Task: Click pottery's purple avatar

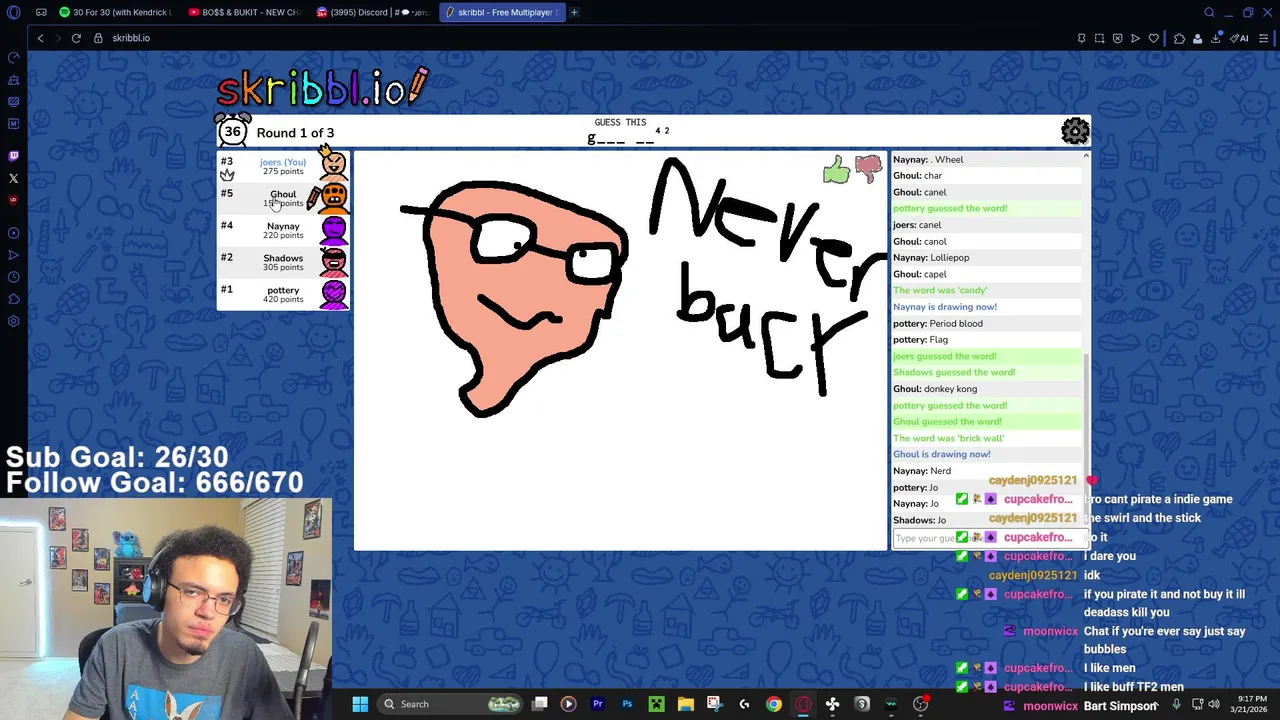Action: point(334,294)
